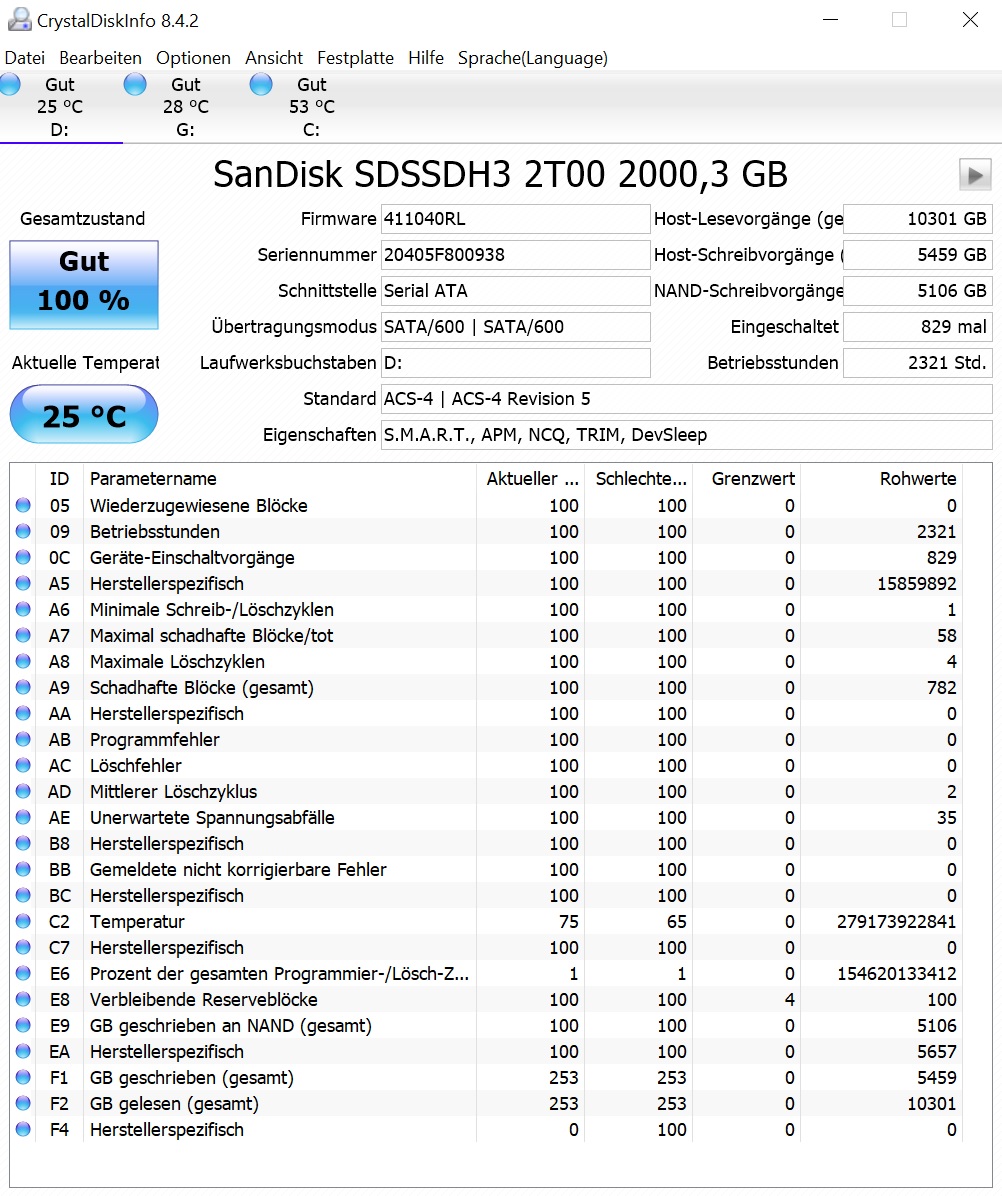Click the Aktueller column header
This screenshot has width=1002, height=1196.
[531, 478]
